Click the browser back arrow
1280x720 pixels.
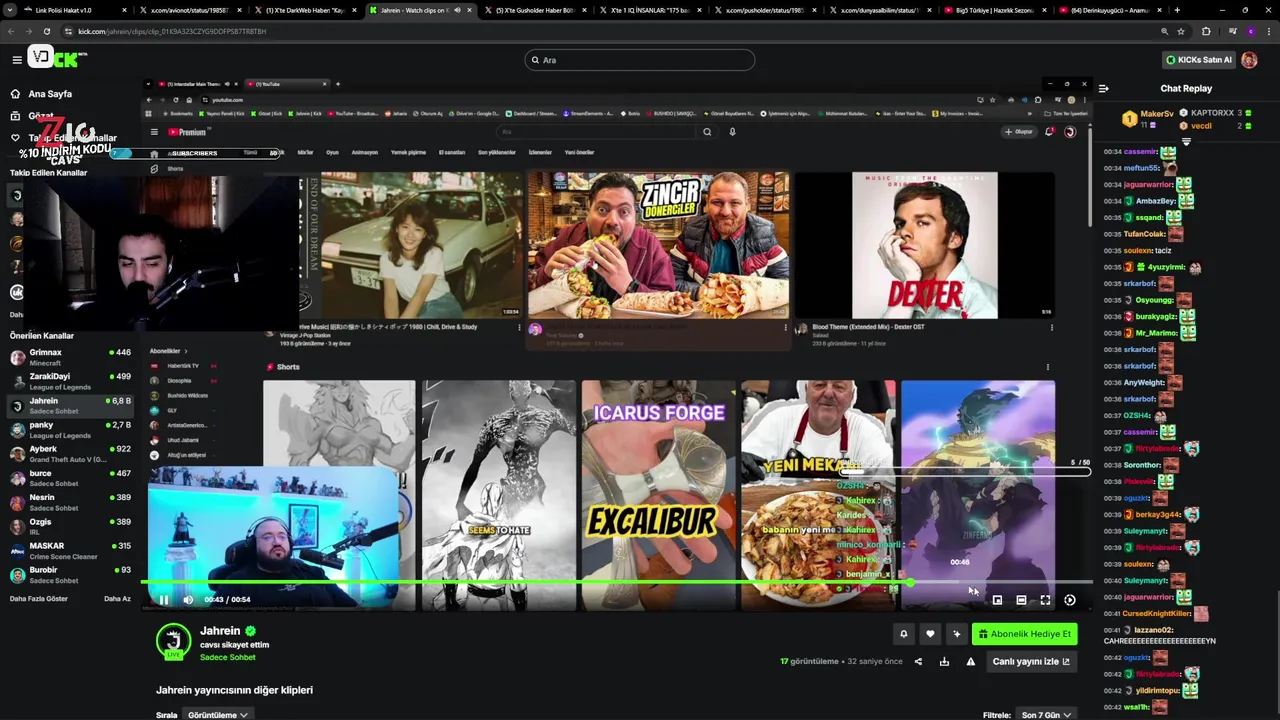(x=12, y=31)
